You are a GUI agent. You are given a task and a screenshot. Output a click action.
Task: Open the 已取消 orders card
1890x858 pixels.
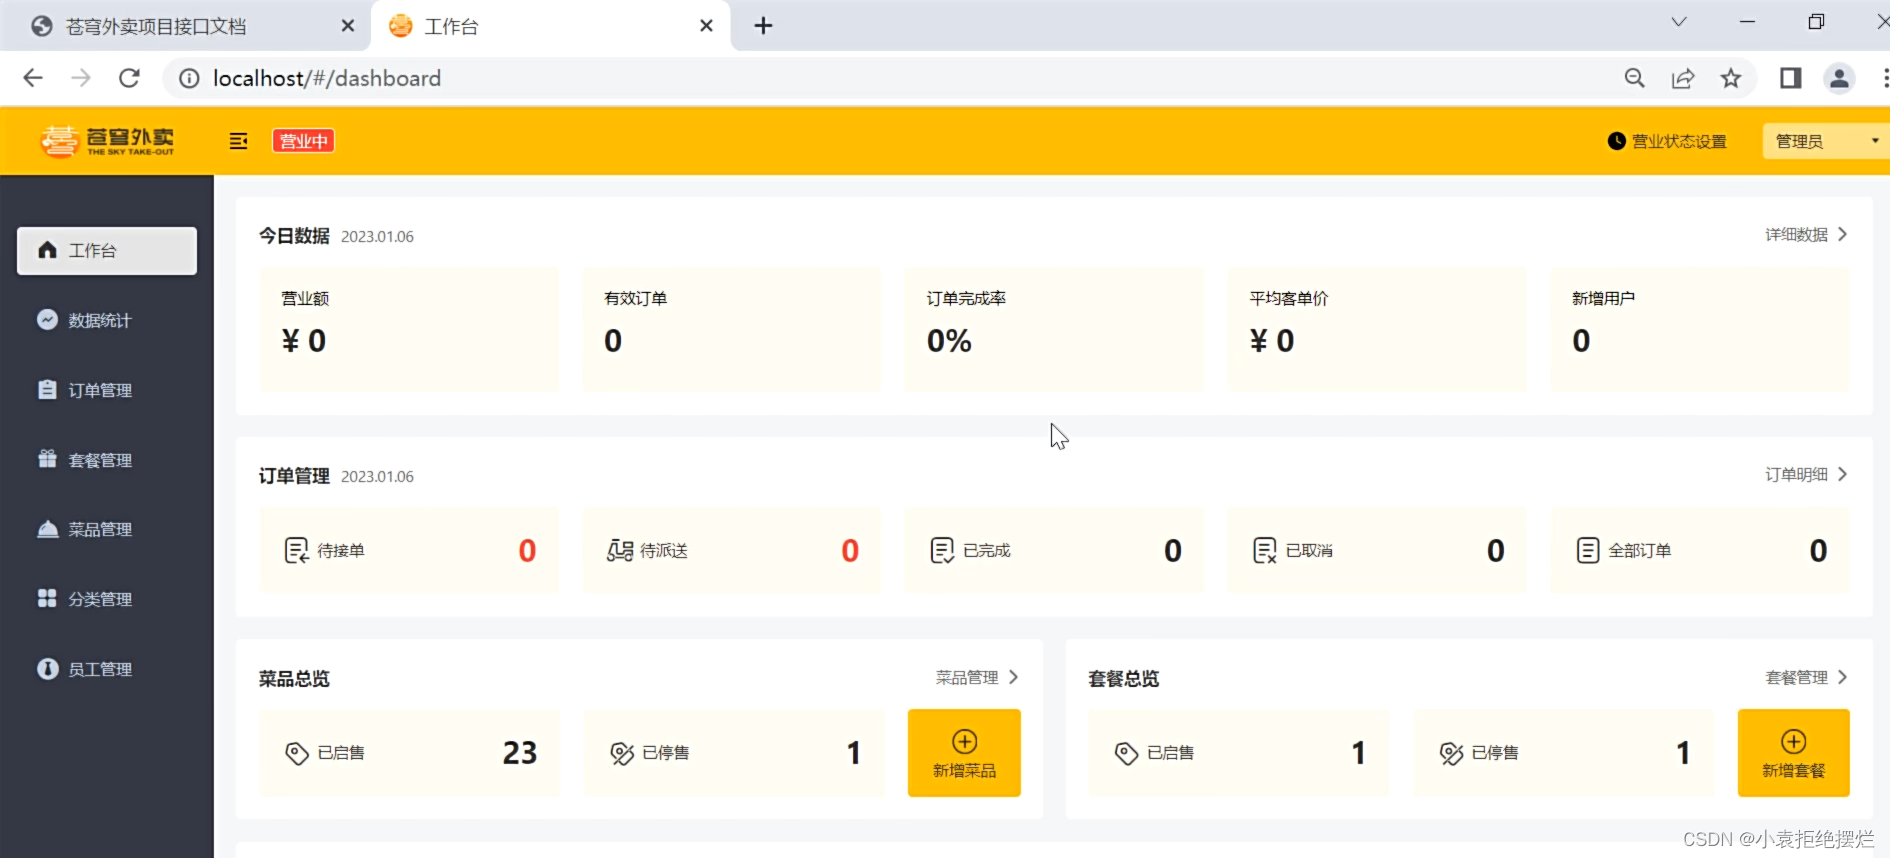click(x=1377, y=550)
